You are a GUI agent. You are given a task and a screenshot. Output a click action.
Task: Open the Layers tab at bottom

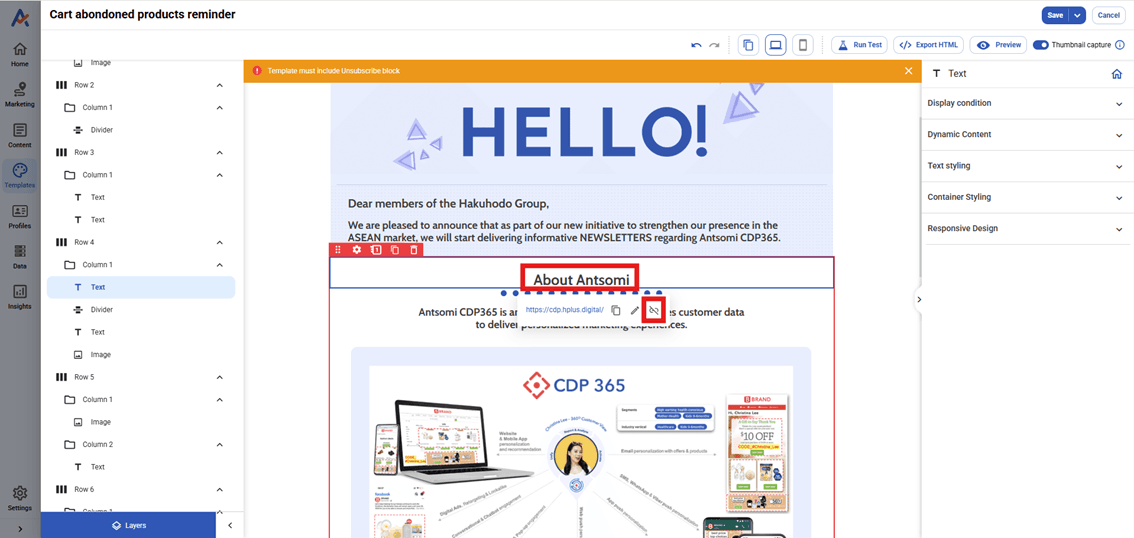pos(128,525)
